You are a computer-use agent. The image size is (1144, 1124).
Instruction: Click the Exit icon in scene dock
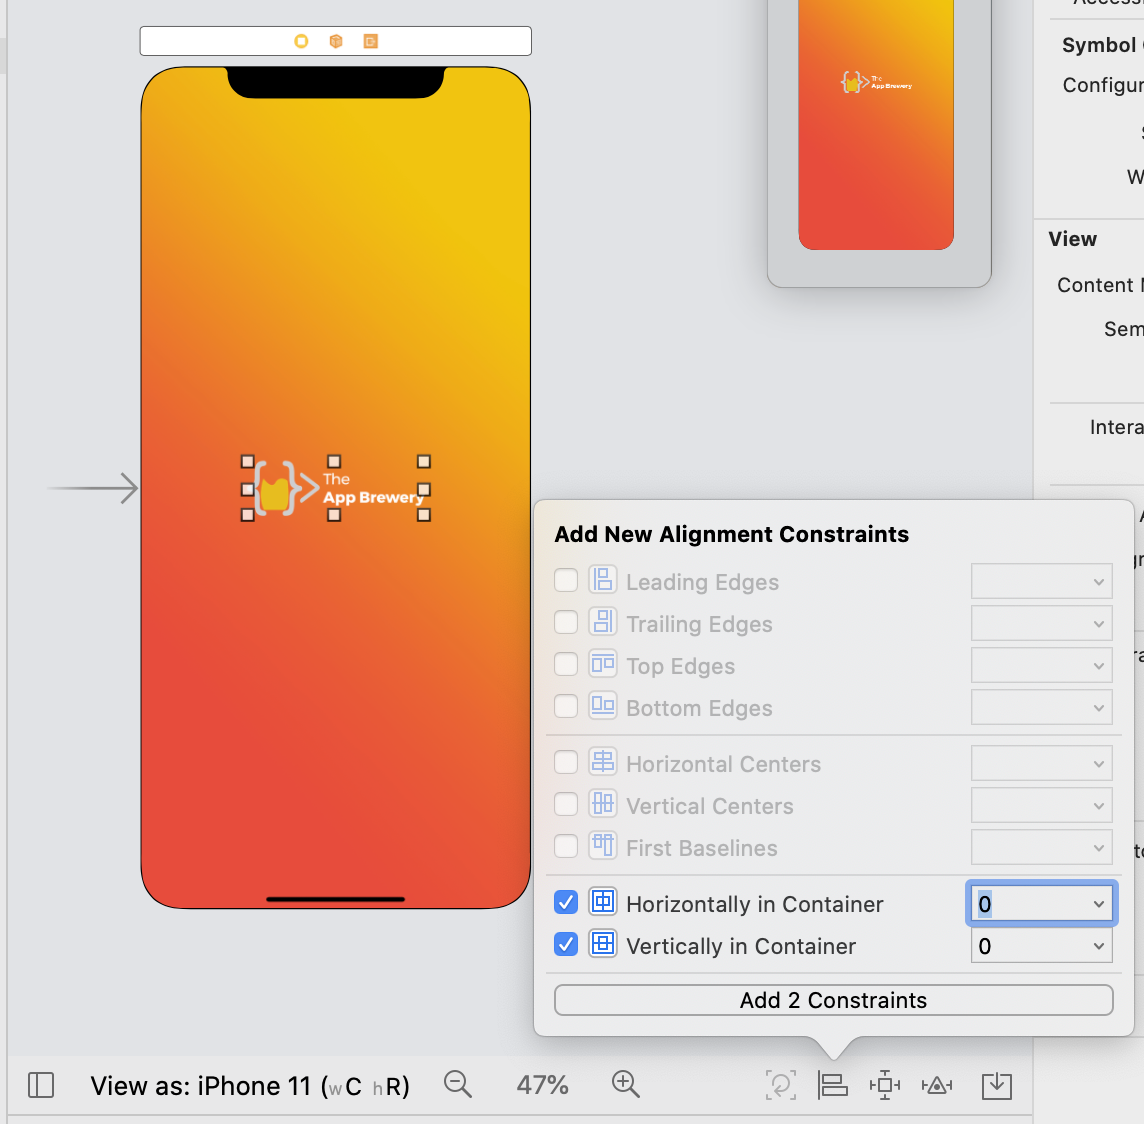pos(371,42)
